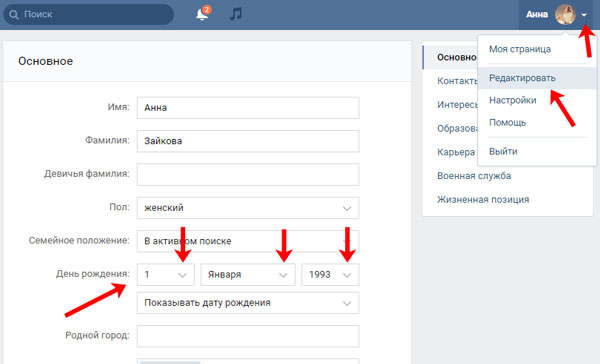Open the notifications bell icon
Image resolution: width=600 pixels, height=364 pixels.
coord(202,14)
